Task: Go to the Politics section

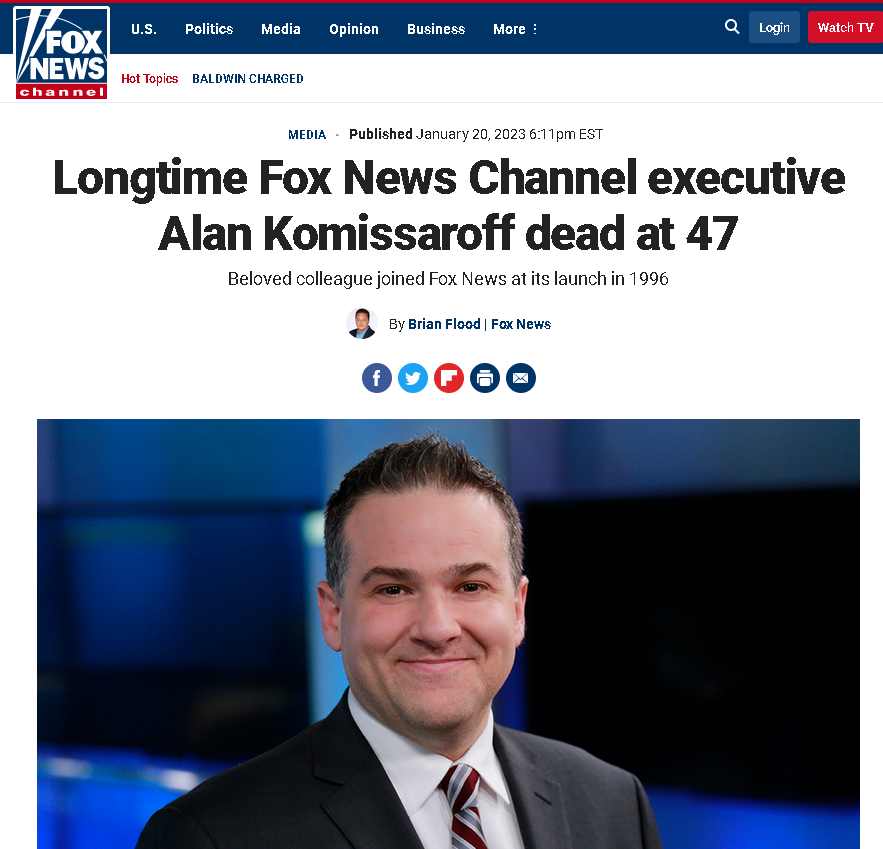Action: pyautogui.click(x=209, y=29)
